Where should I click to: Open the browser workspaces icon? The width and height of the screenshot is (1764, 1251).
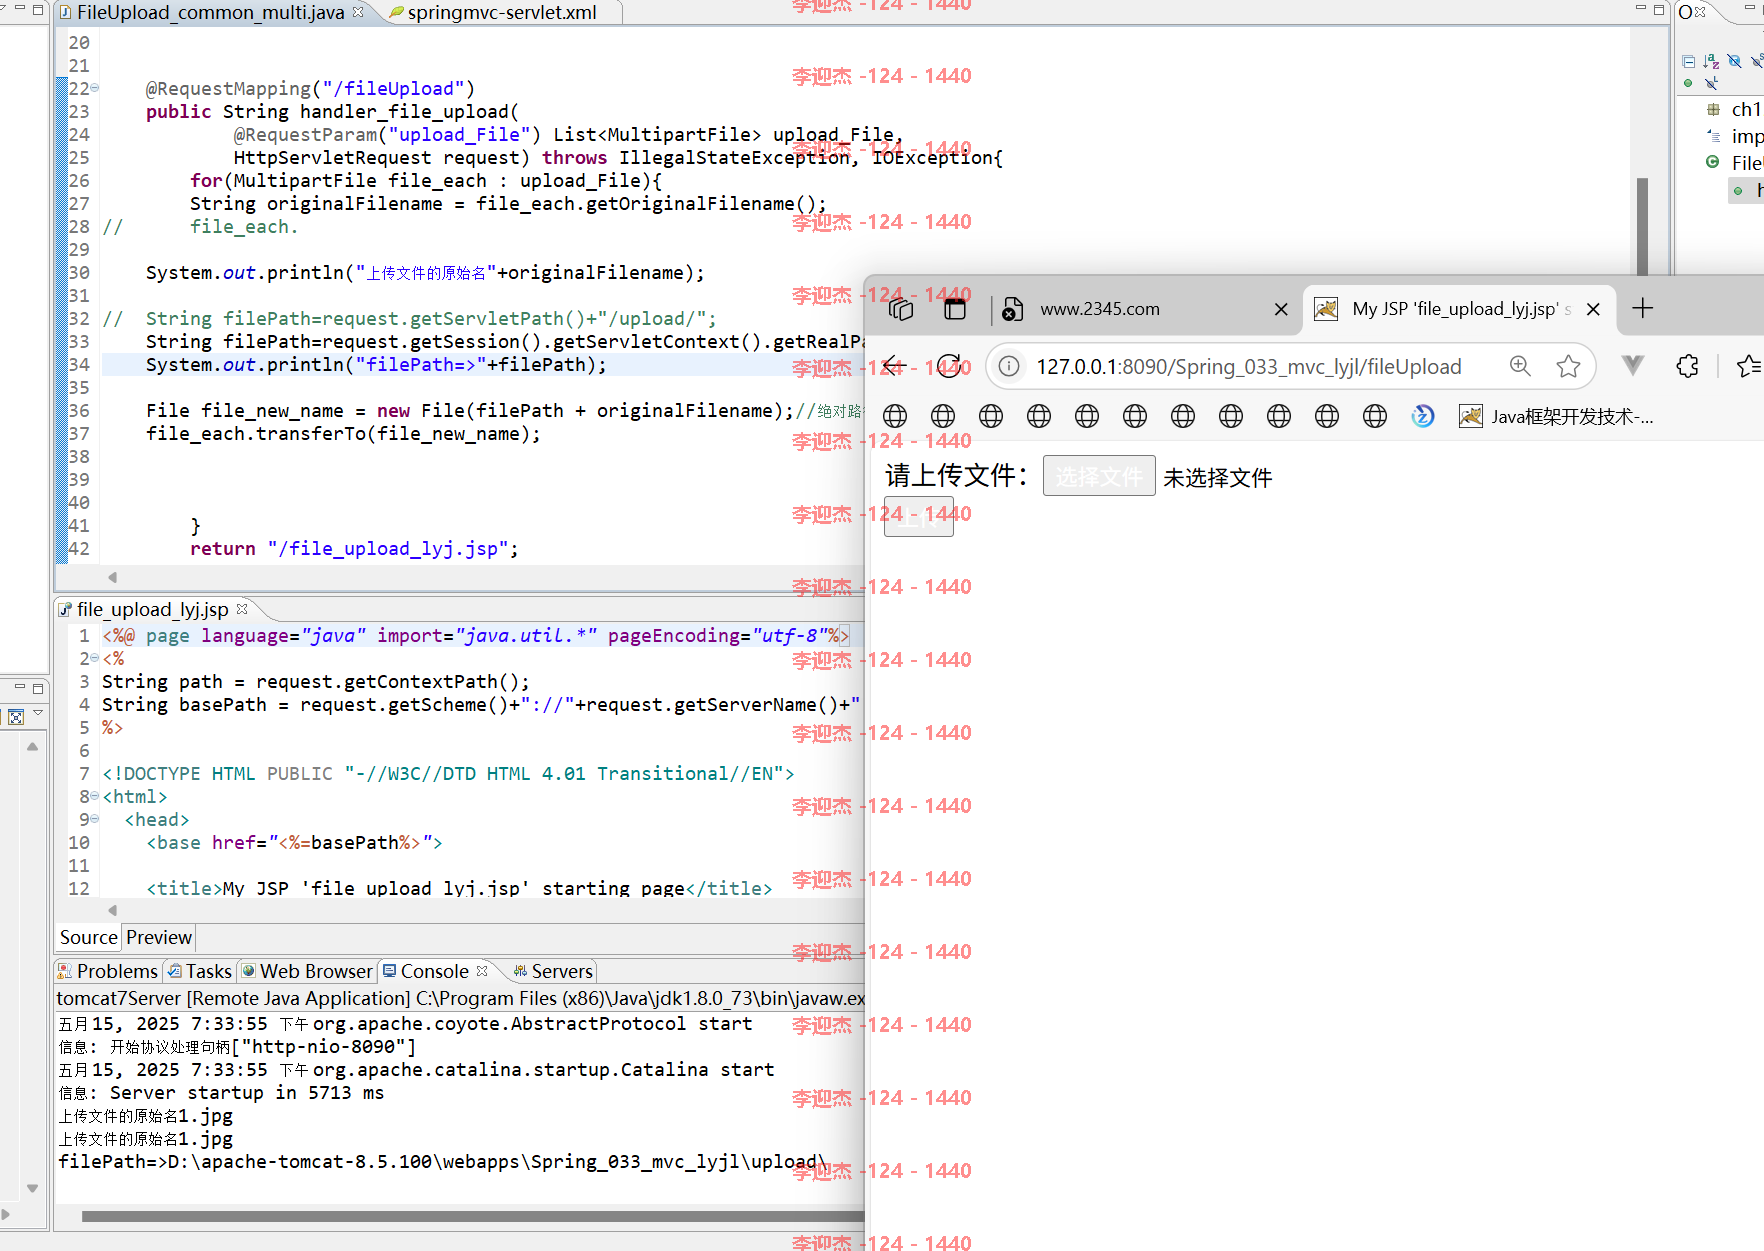coord(901,309)
